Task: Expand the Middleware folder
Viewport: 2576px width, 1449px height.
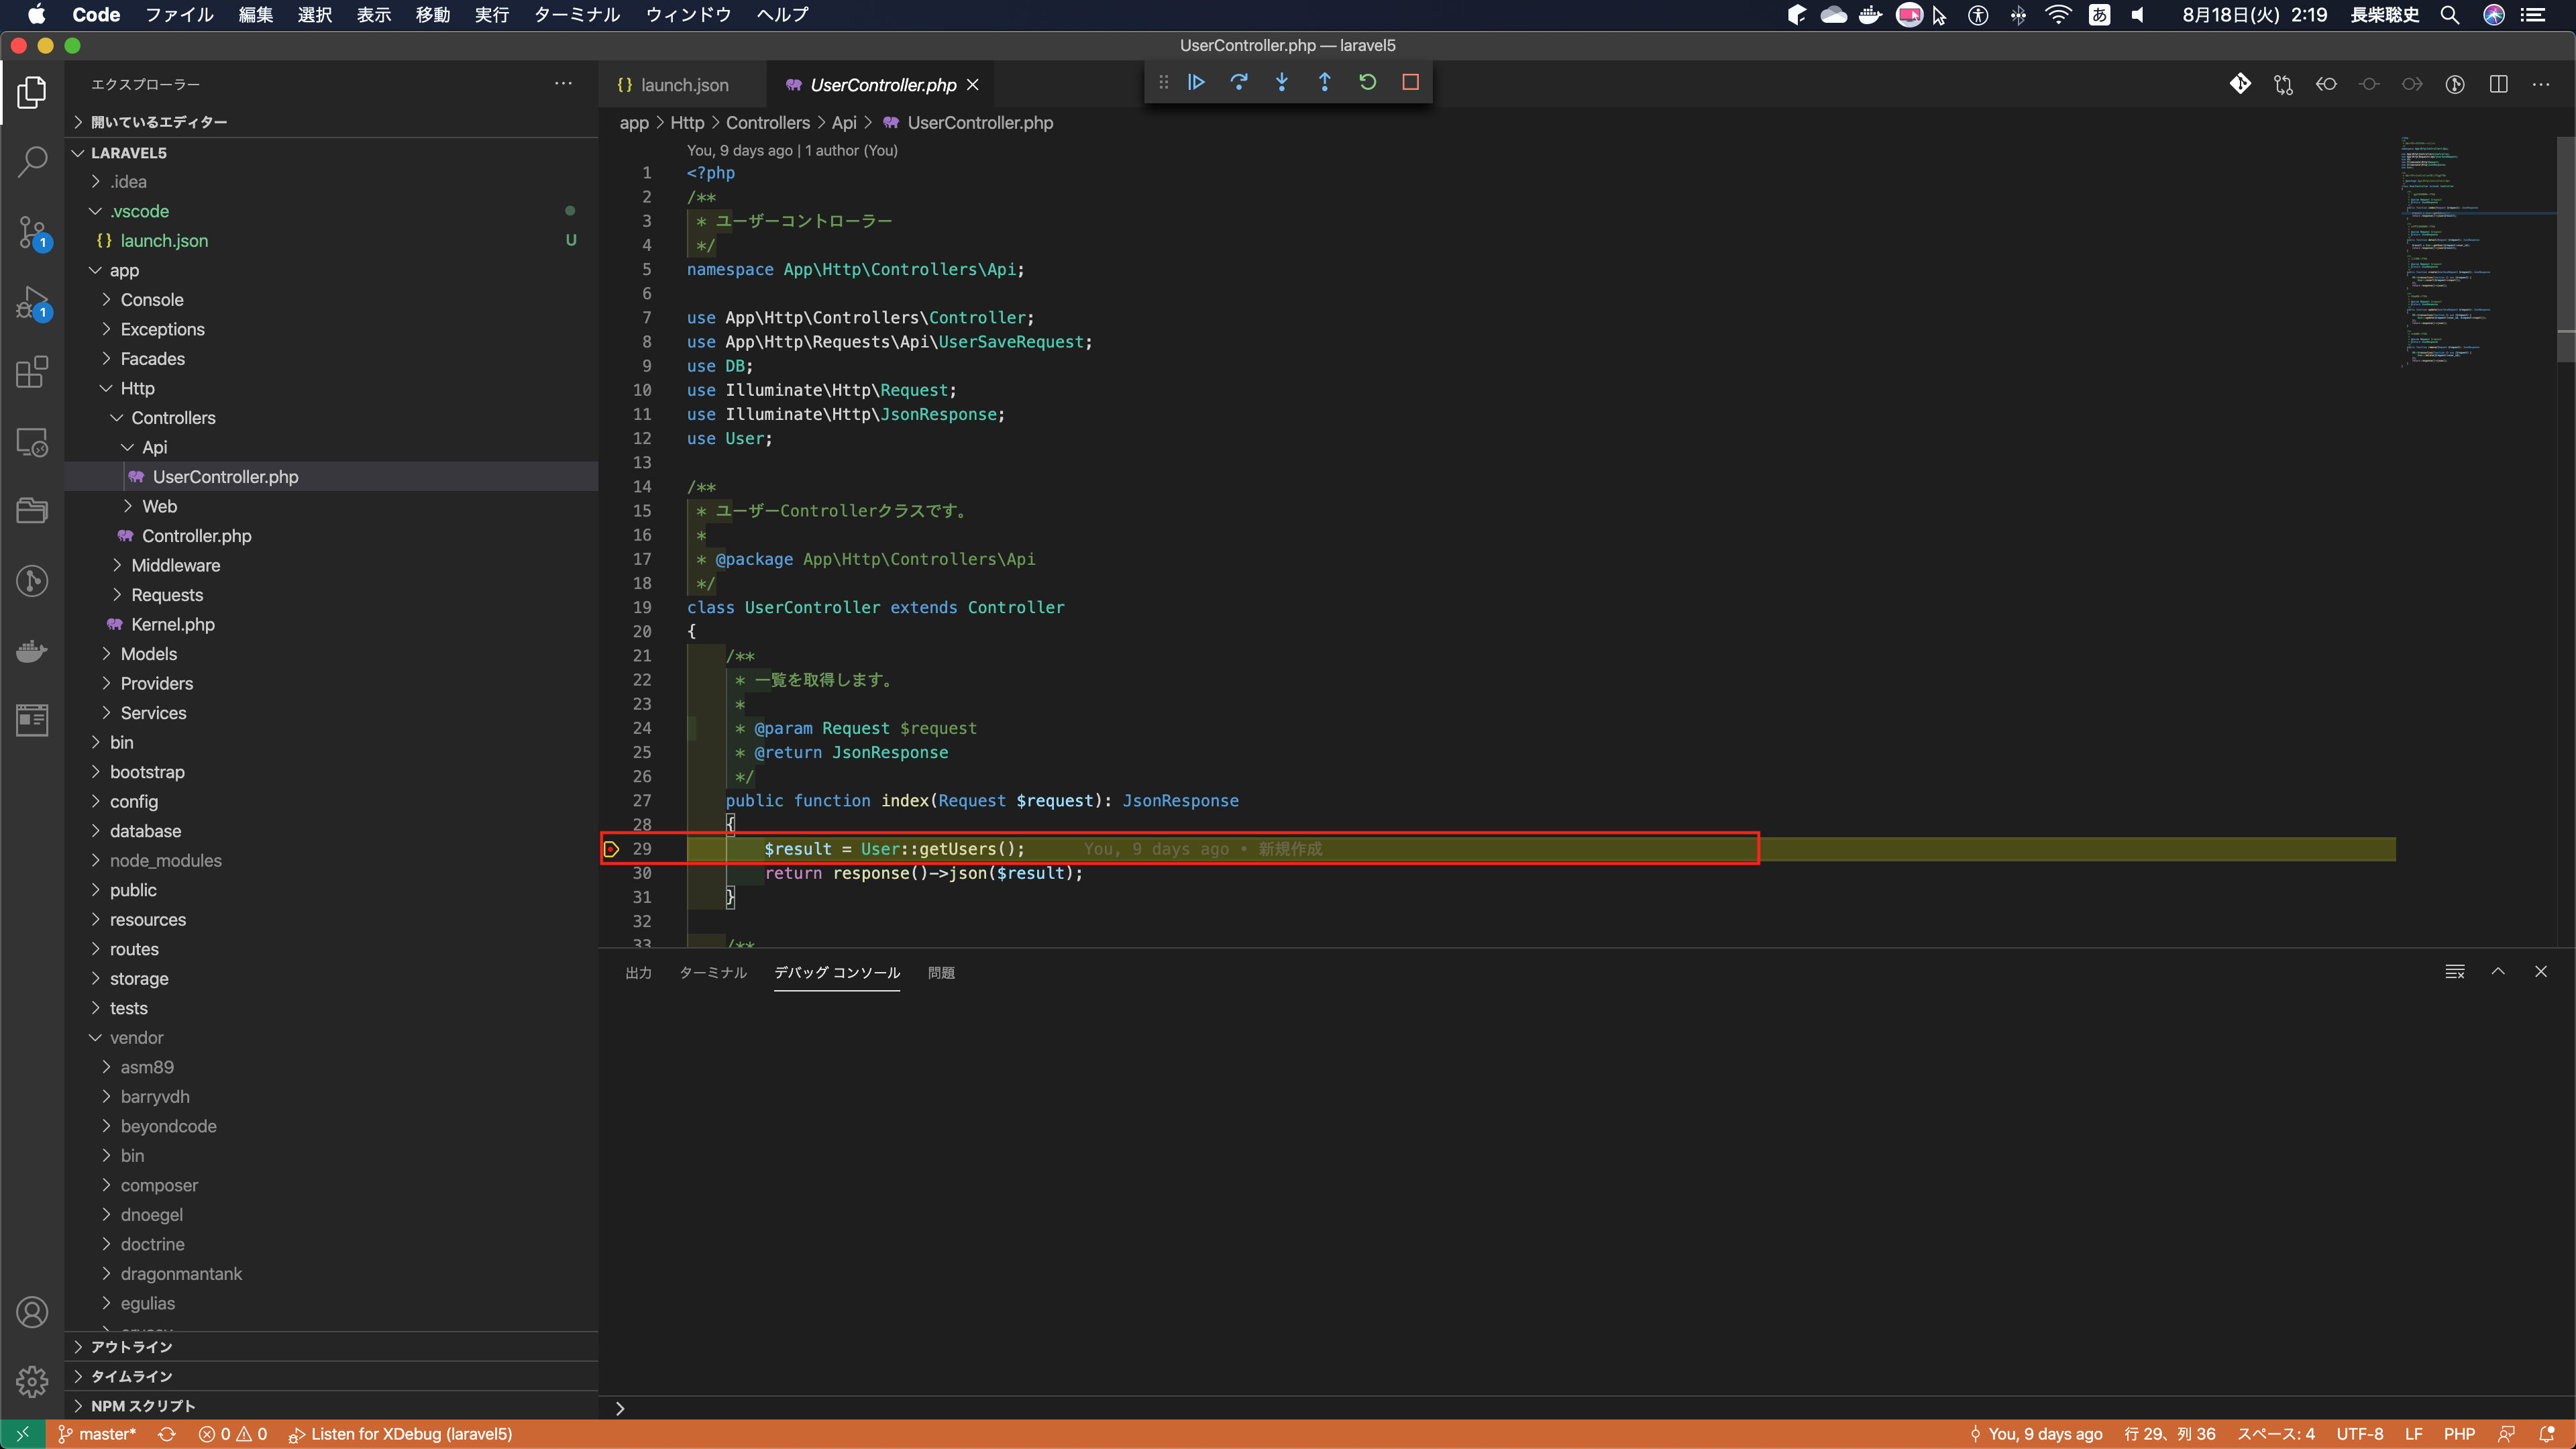Action: 175,565
